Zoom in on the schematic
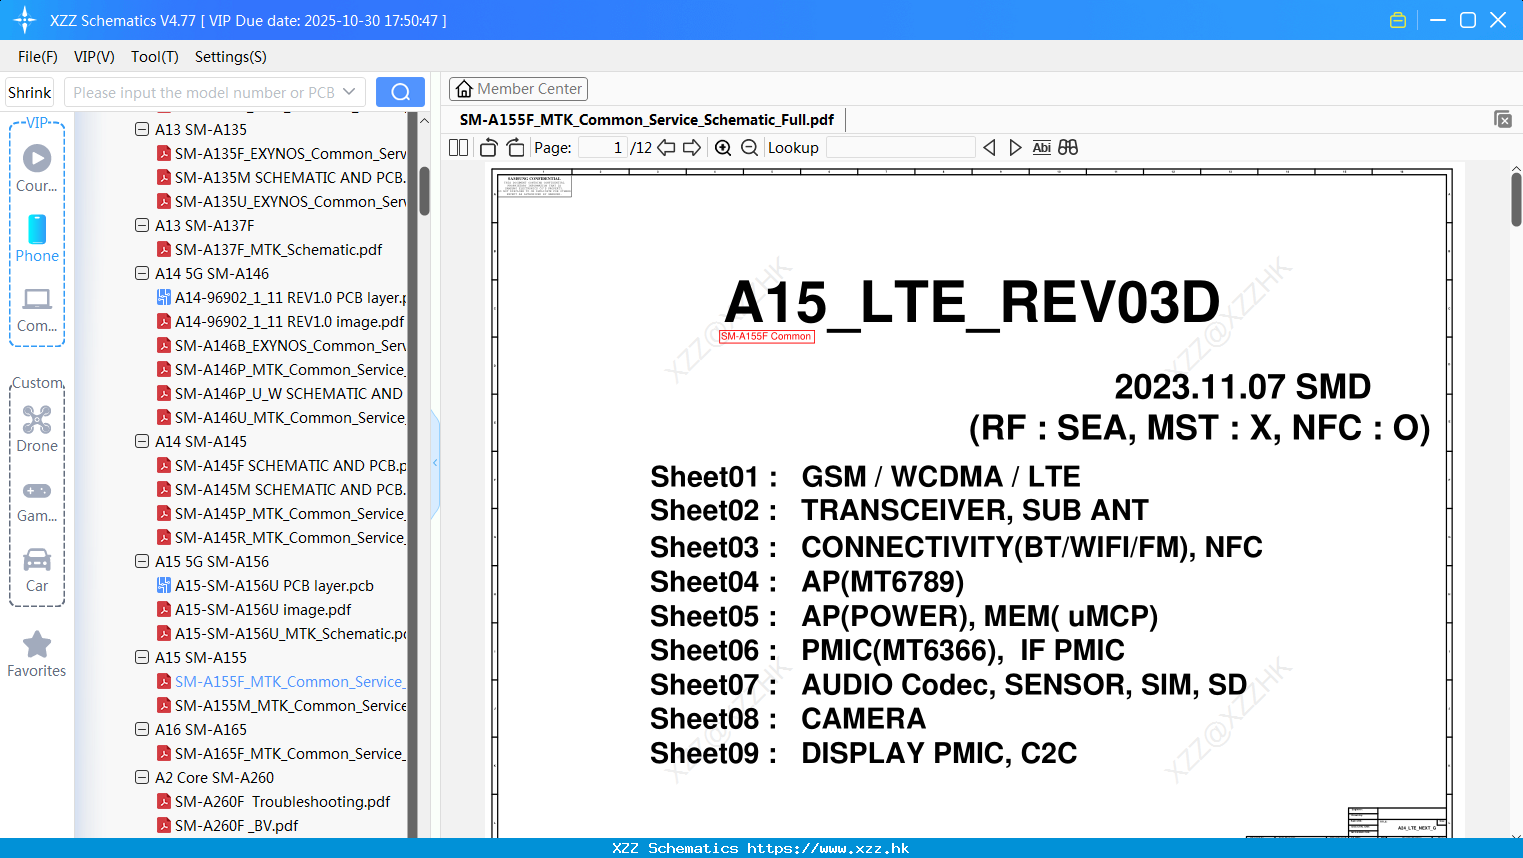Image resolution: width=1523 pixels, height=858 pixels. [x=723, y=148]
